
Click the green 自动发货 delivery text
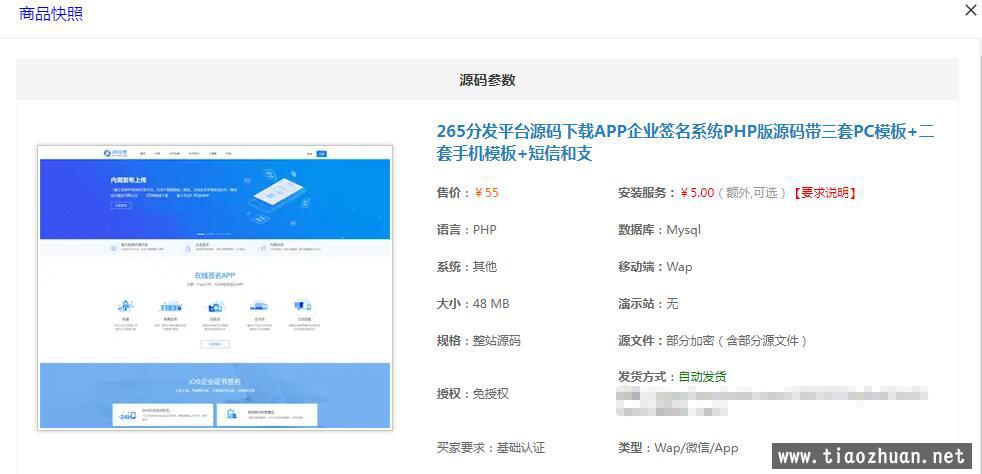click(x=702, y=377)
